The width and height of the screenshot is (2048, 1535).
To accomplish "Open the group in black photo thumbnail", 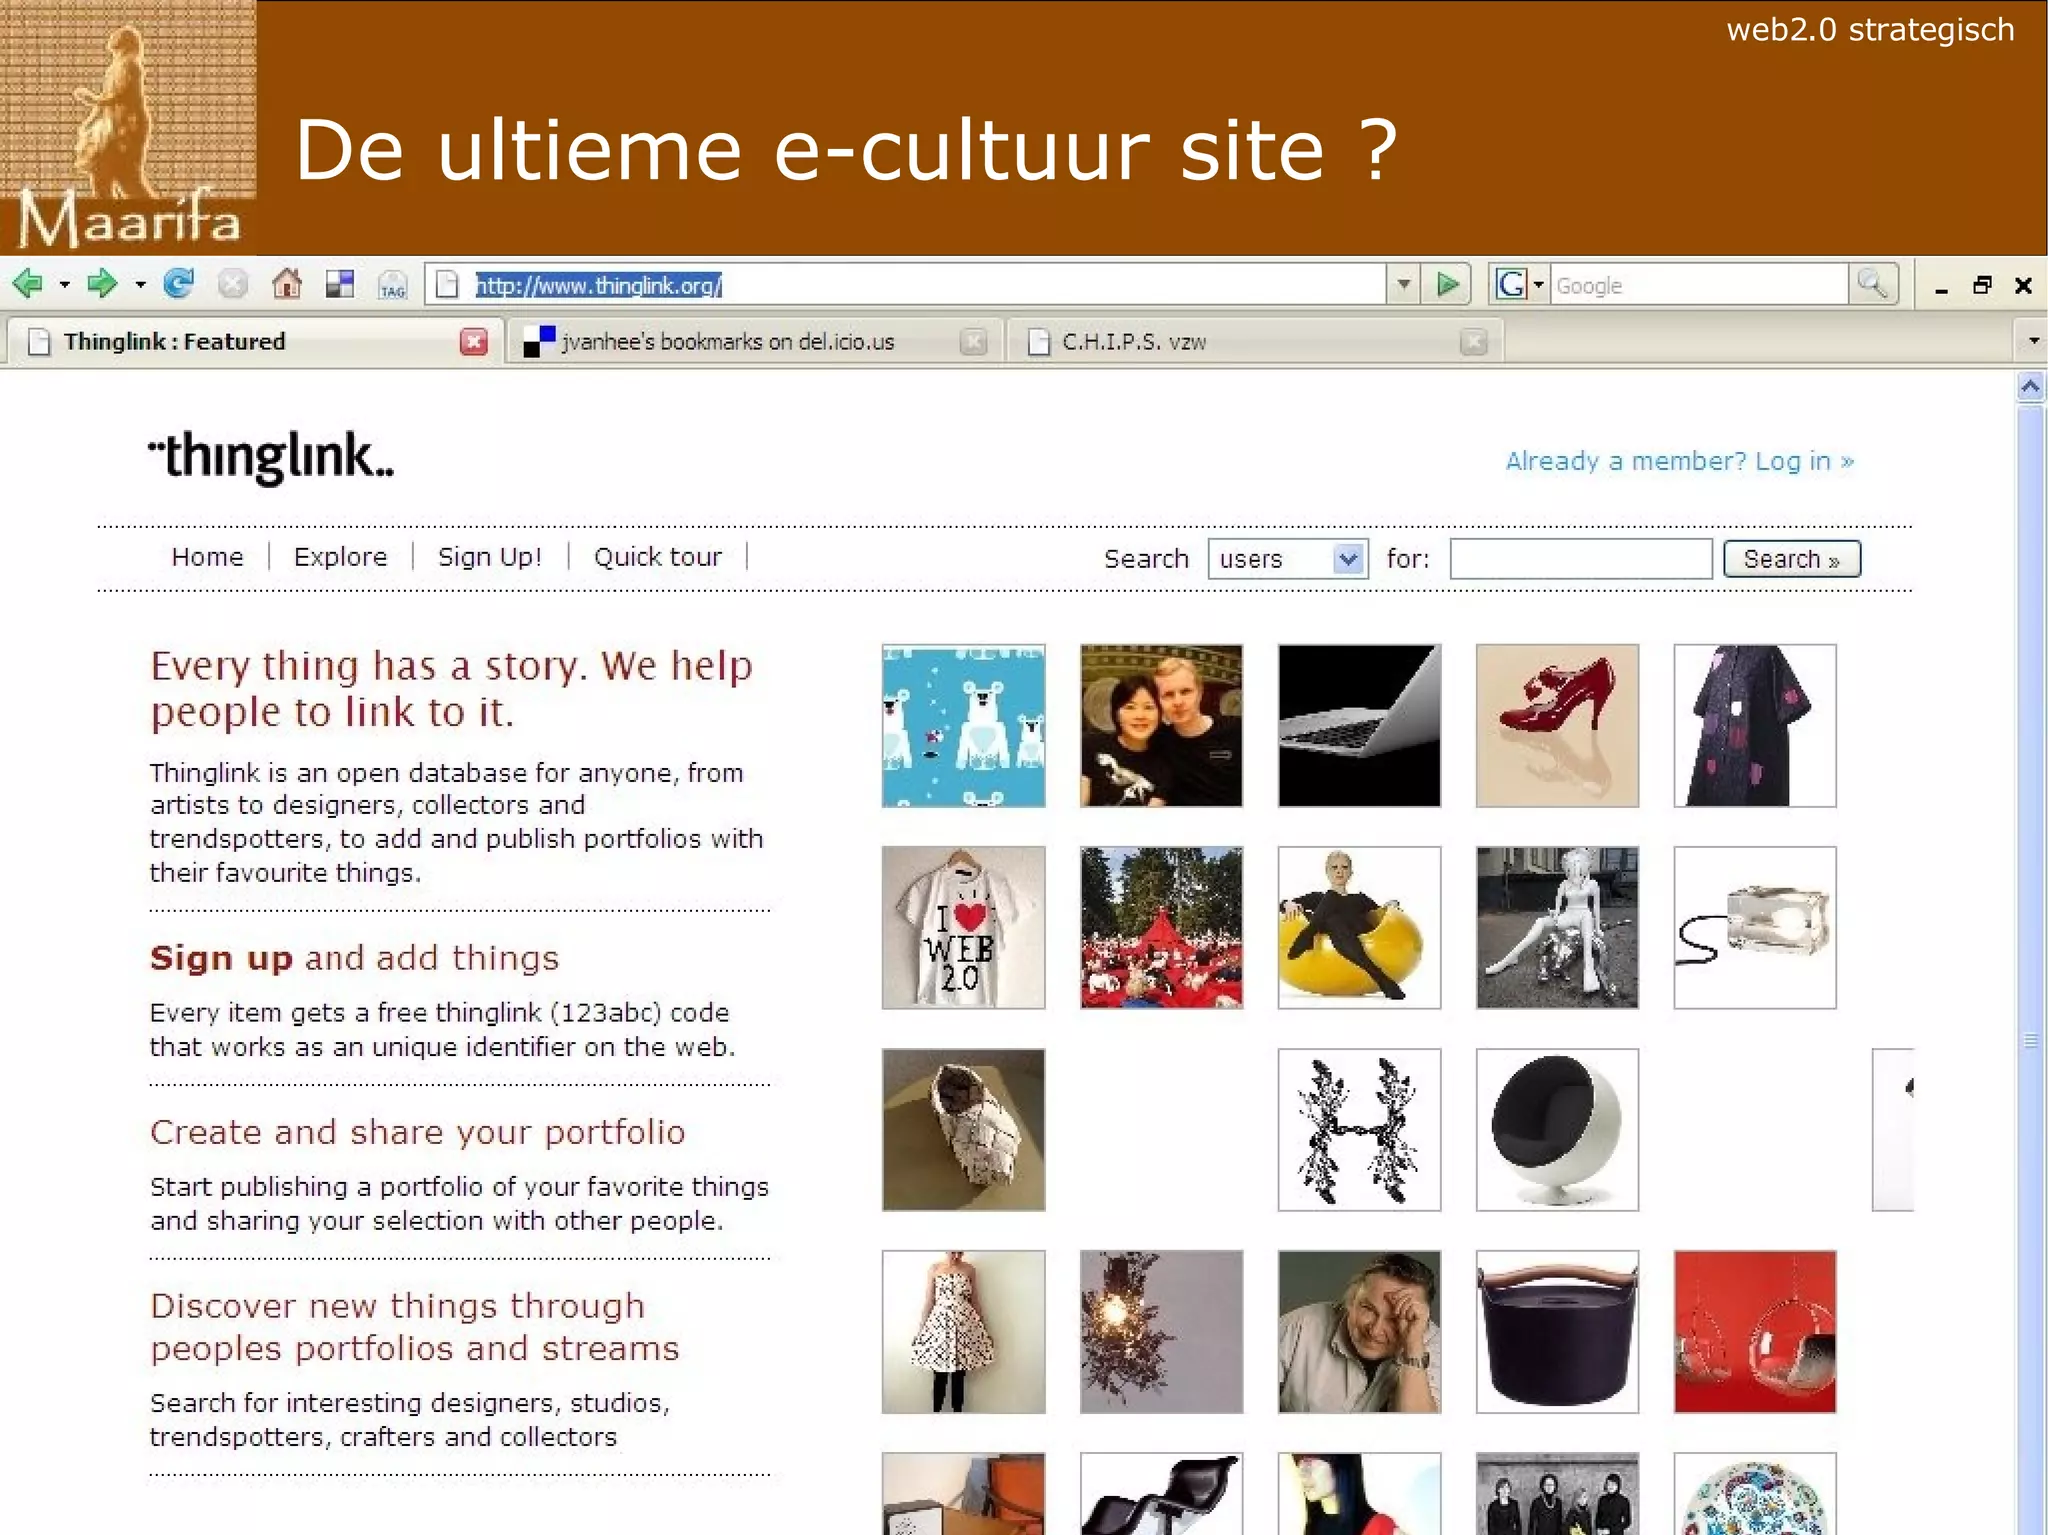I will (x=1557, y=1494).
